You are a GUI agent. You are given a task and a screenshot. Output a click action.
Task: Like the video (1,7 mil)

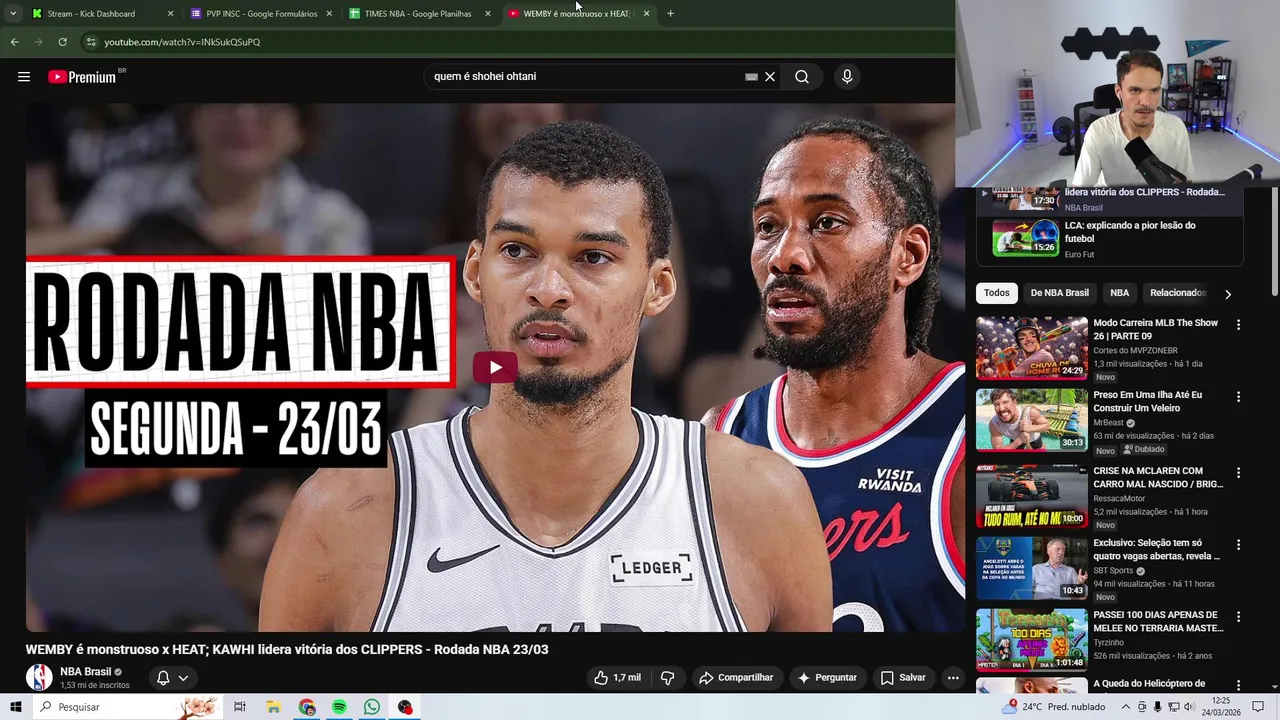(617, 677)
